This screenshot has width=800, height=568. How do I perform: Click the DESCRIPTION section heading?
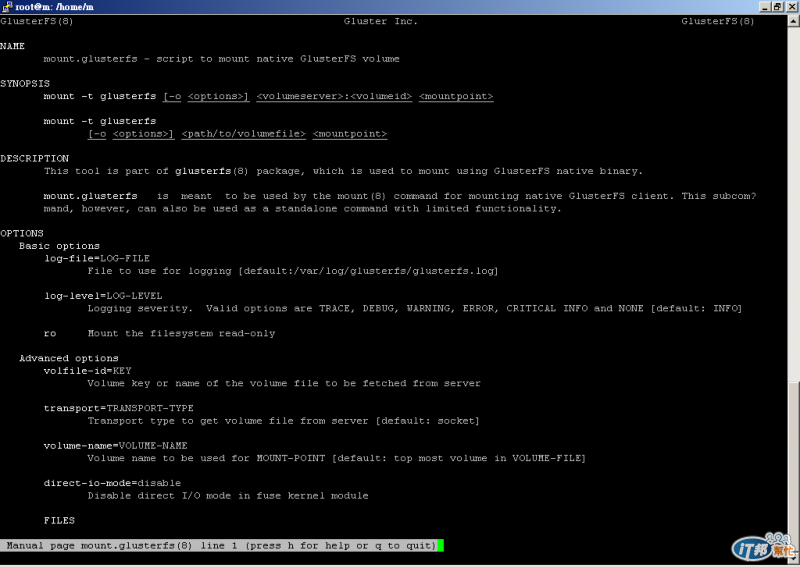[34, 158]
